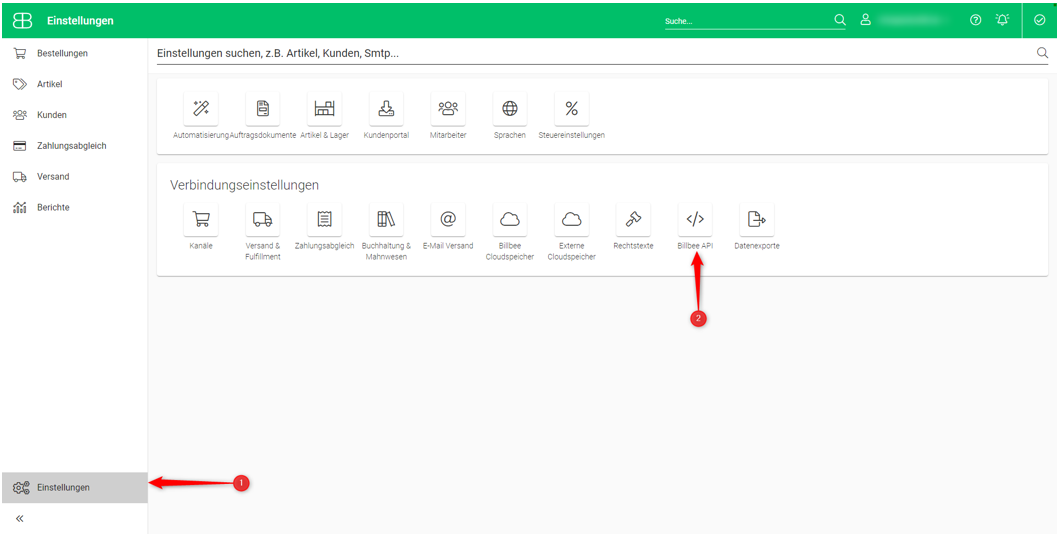Go to Bestellungen in sidebar

(x=62, y=53)
